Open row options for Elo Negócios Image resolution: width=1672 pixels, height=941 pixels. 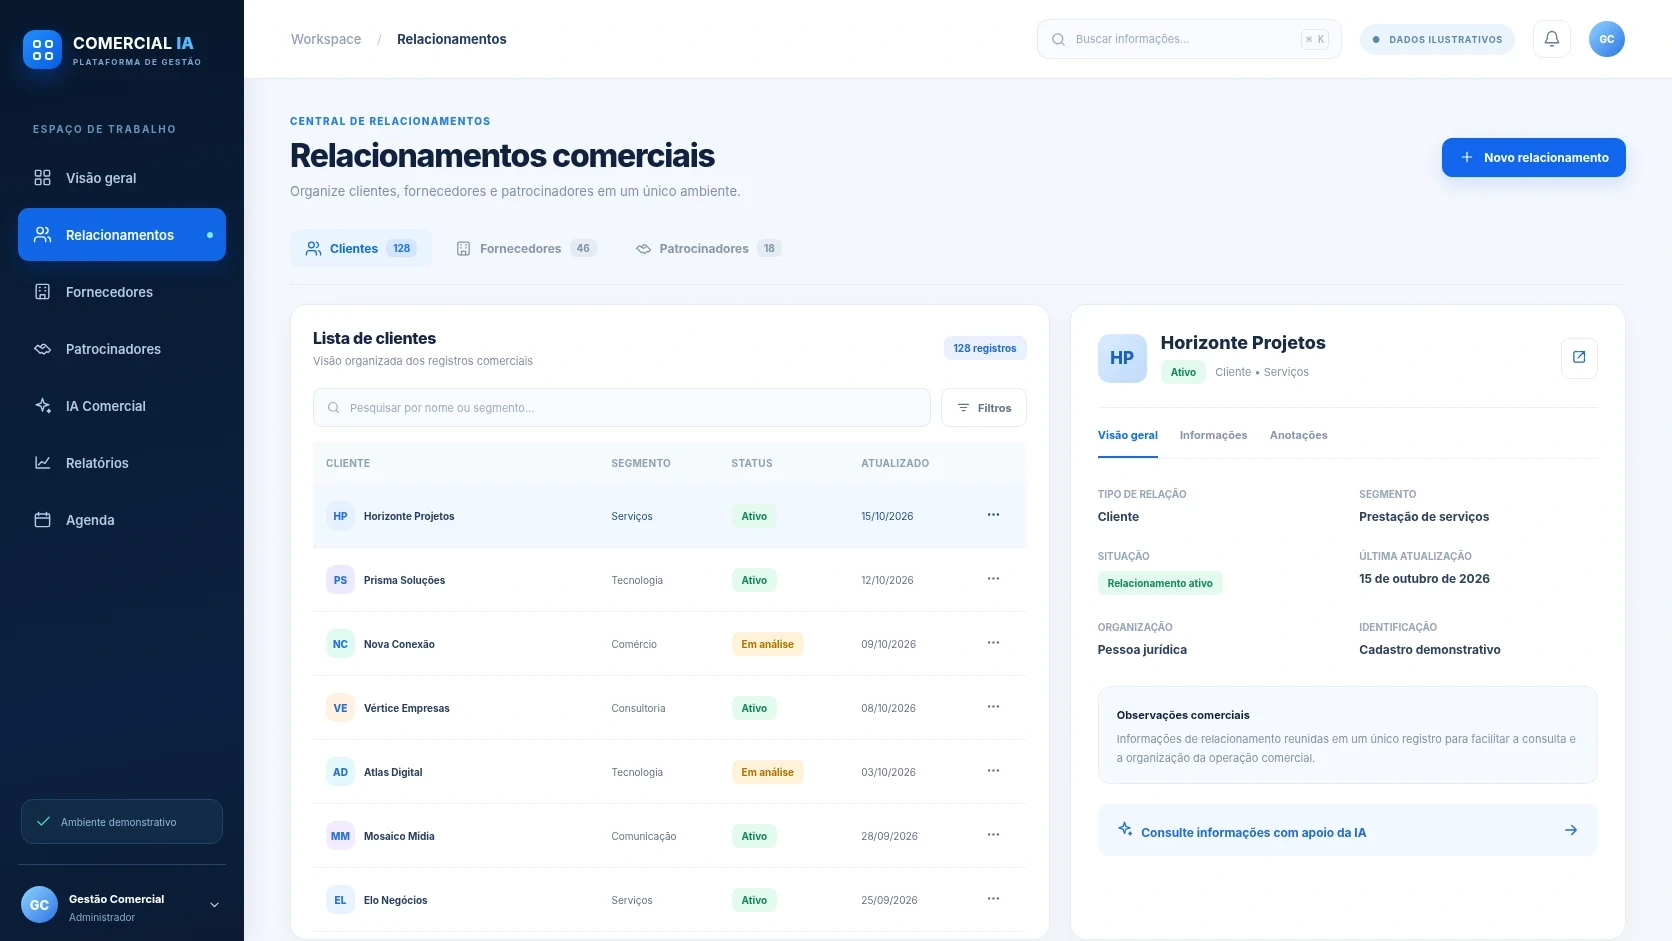click(993, 899)
